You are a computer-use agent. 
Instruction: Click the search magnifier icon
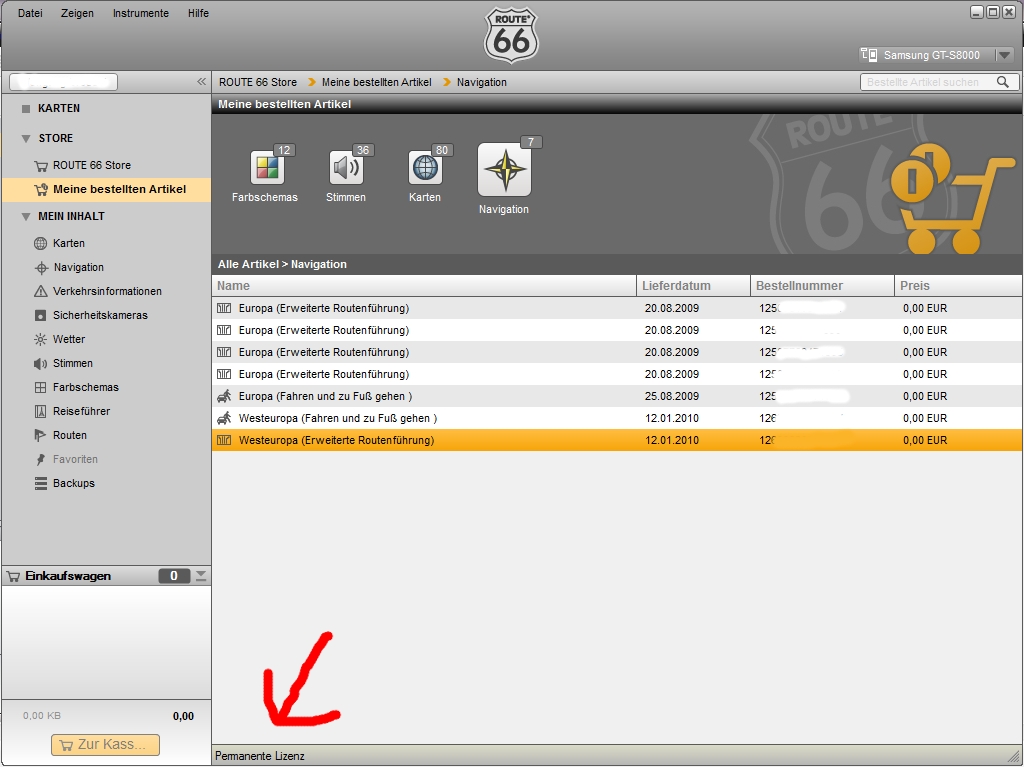(1002, 82)
